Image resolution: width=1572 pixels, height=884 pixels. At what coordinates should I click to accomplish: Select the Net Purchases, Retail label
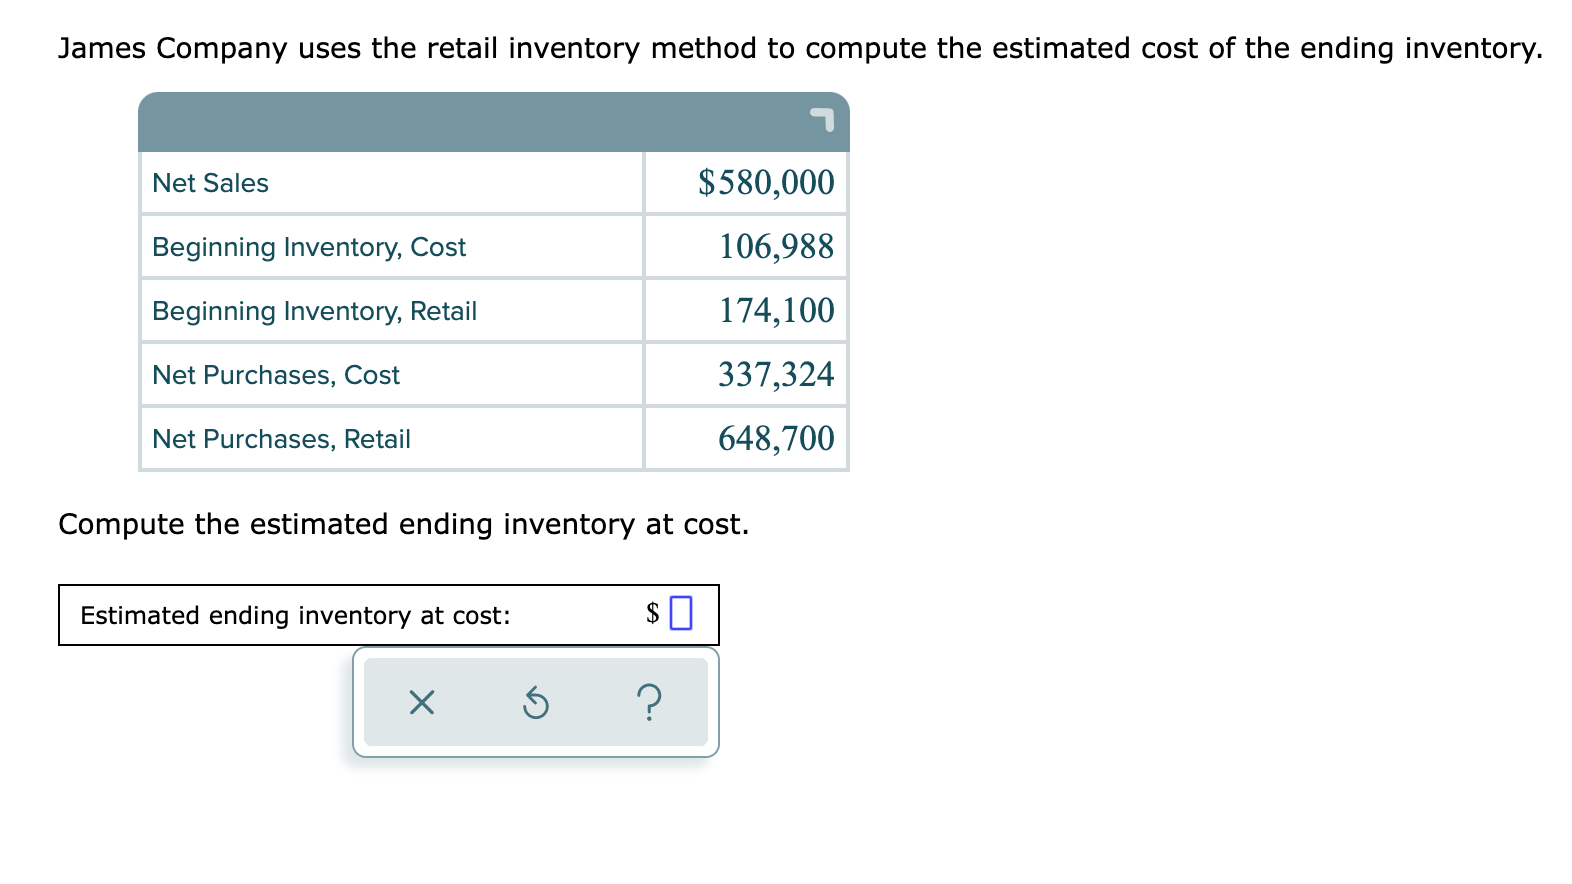coord(281,439)
